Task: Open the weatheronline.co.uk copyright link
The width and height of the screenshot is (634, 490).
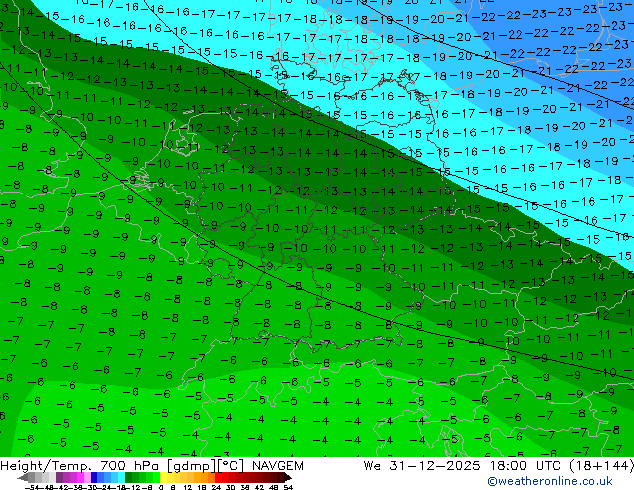Action: 550,481
